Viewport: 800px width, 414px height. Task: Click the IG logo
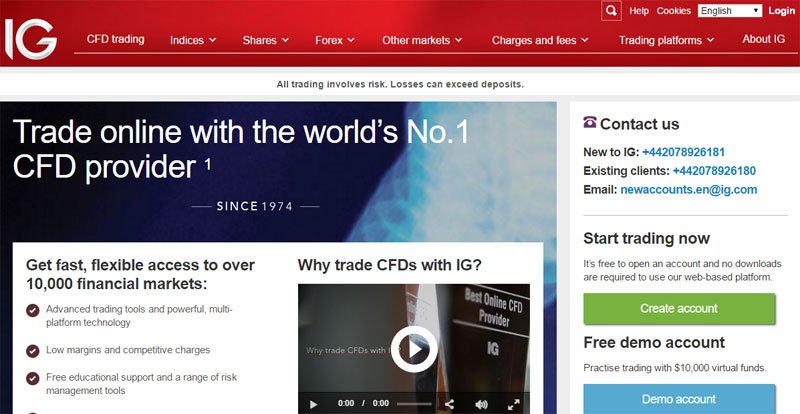tap(30, 39)
